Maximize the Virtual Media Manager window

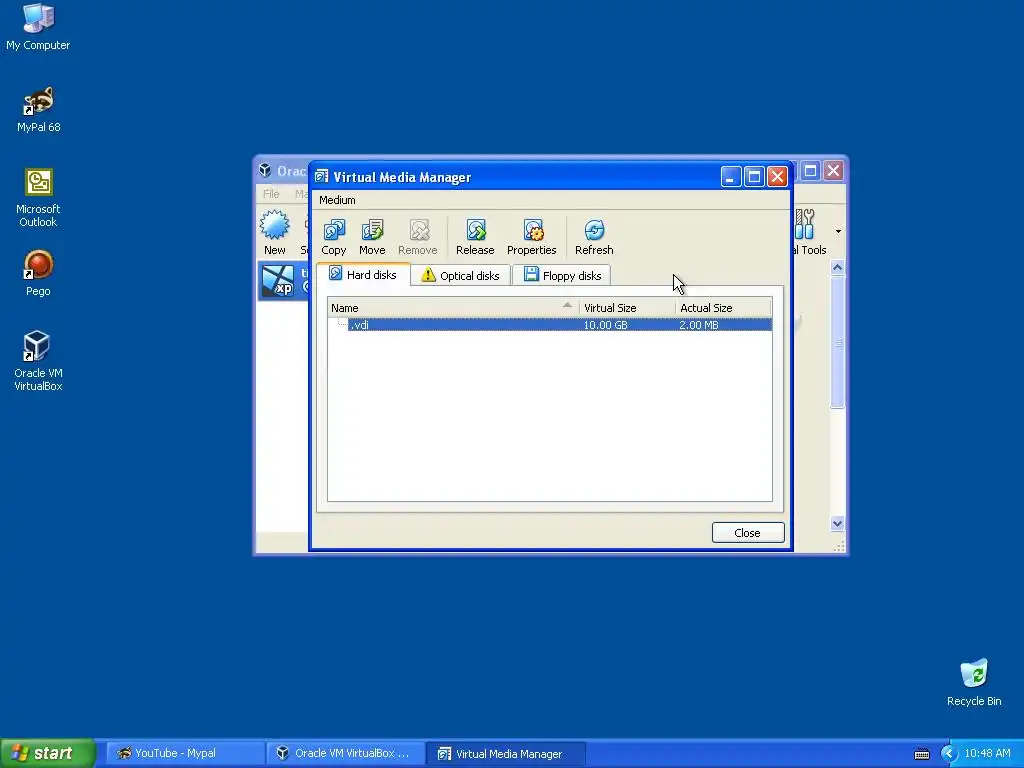click(x=754, y=176)
